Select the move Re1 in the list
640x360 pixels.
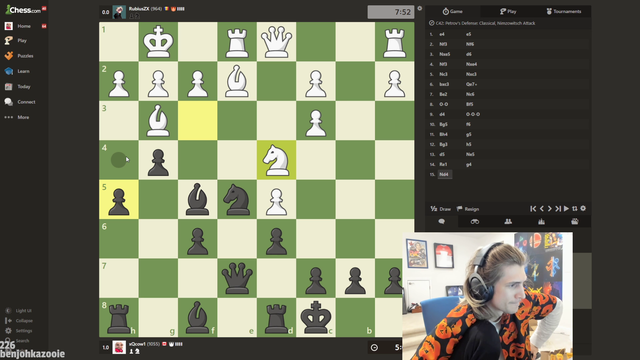(443, 164)
